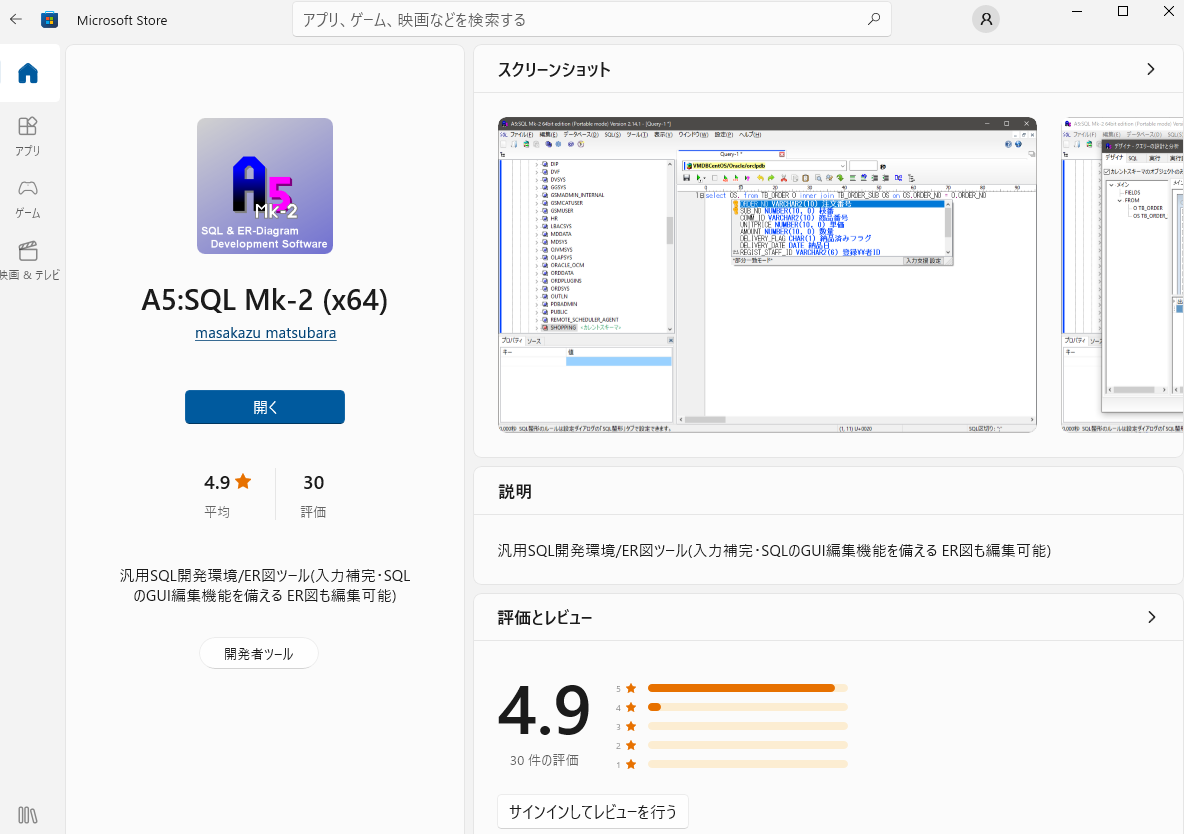Click the A5:SQL Mk-2 app logo
The width and height of the screenshot is (1184, 834).
tap(265, 186)
